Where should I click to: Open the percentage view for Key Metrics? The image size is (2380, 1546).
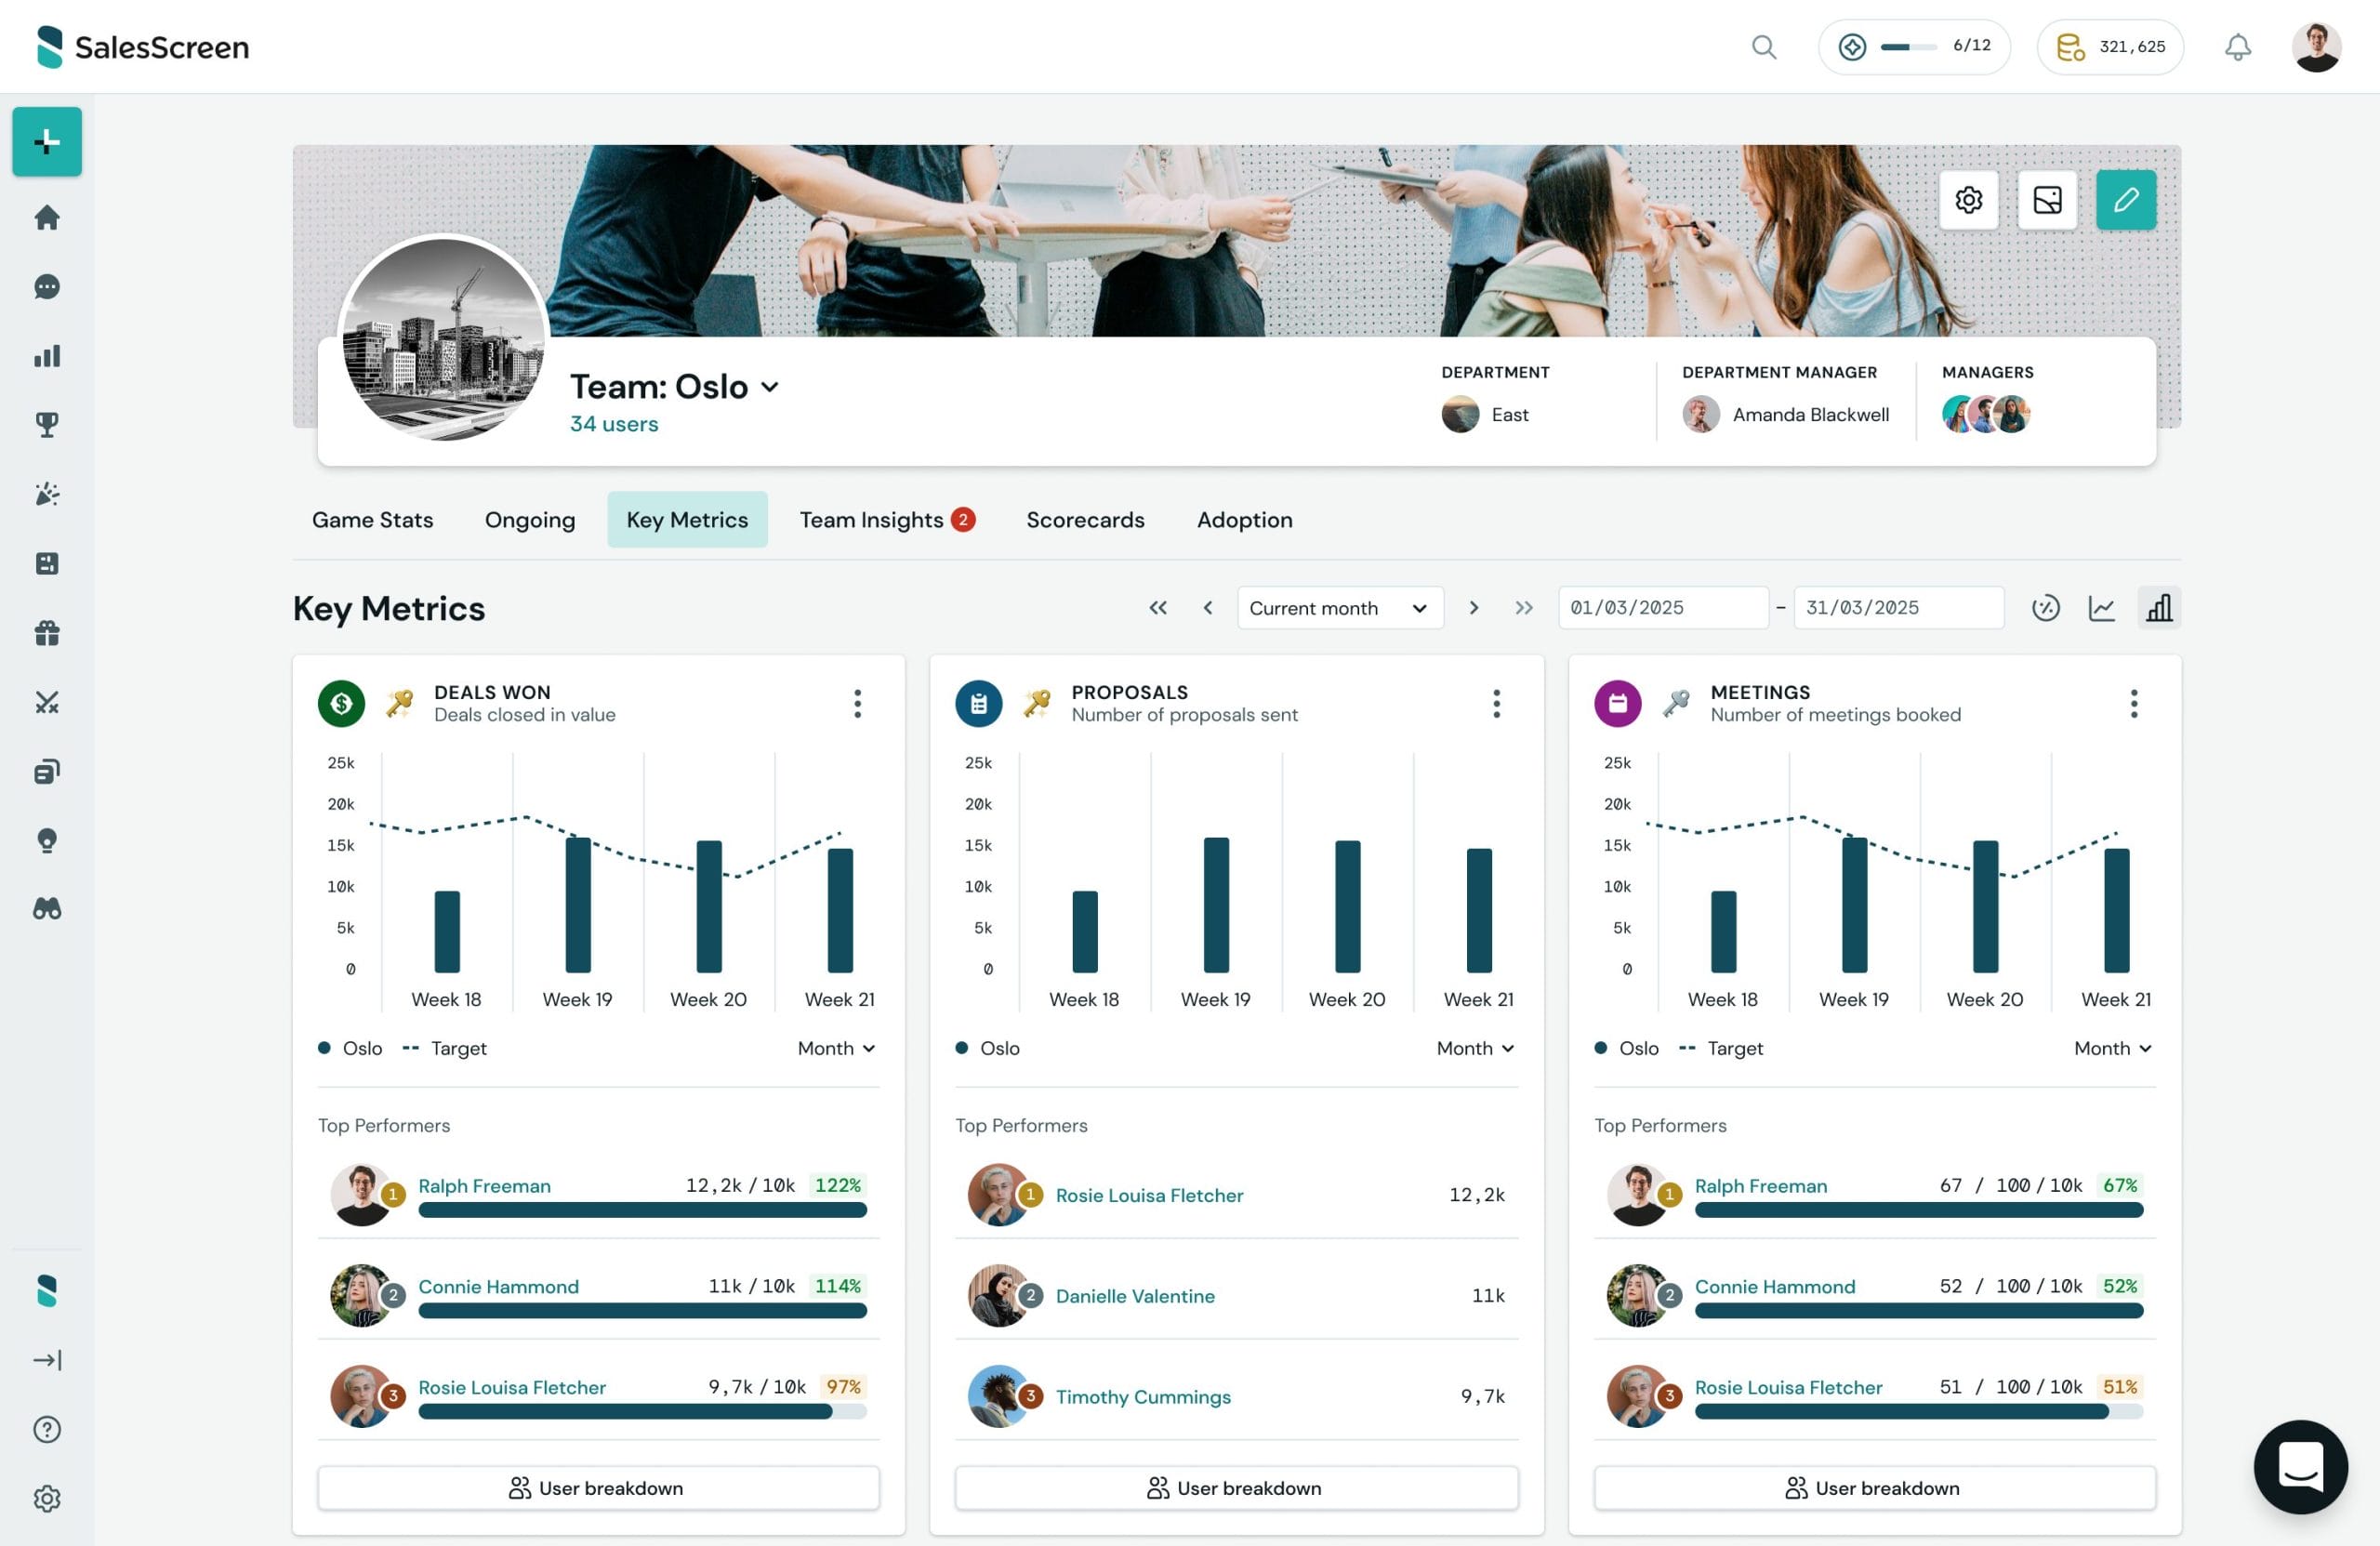tap(2046, 607)
